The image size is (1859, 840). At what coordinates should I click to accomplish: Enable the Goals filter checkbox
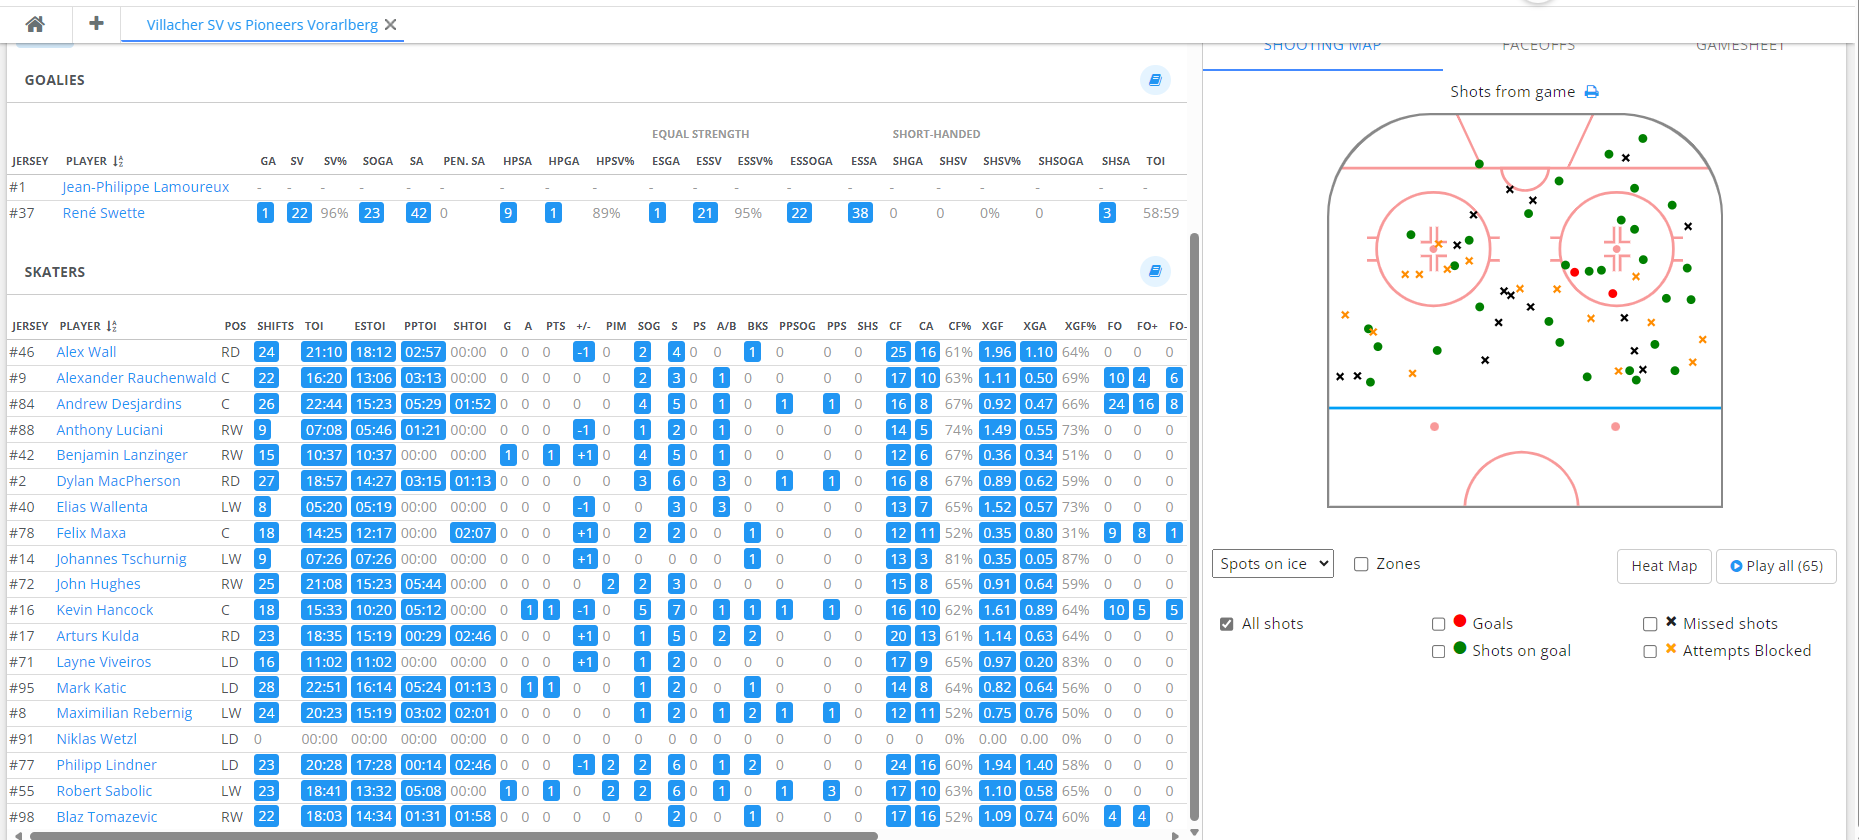tap(1438, 624)
